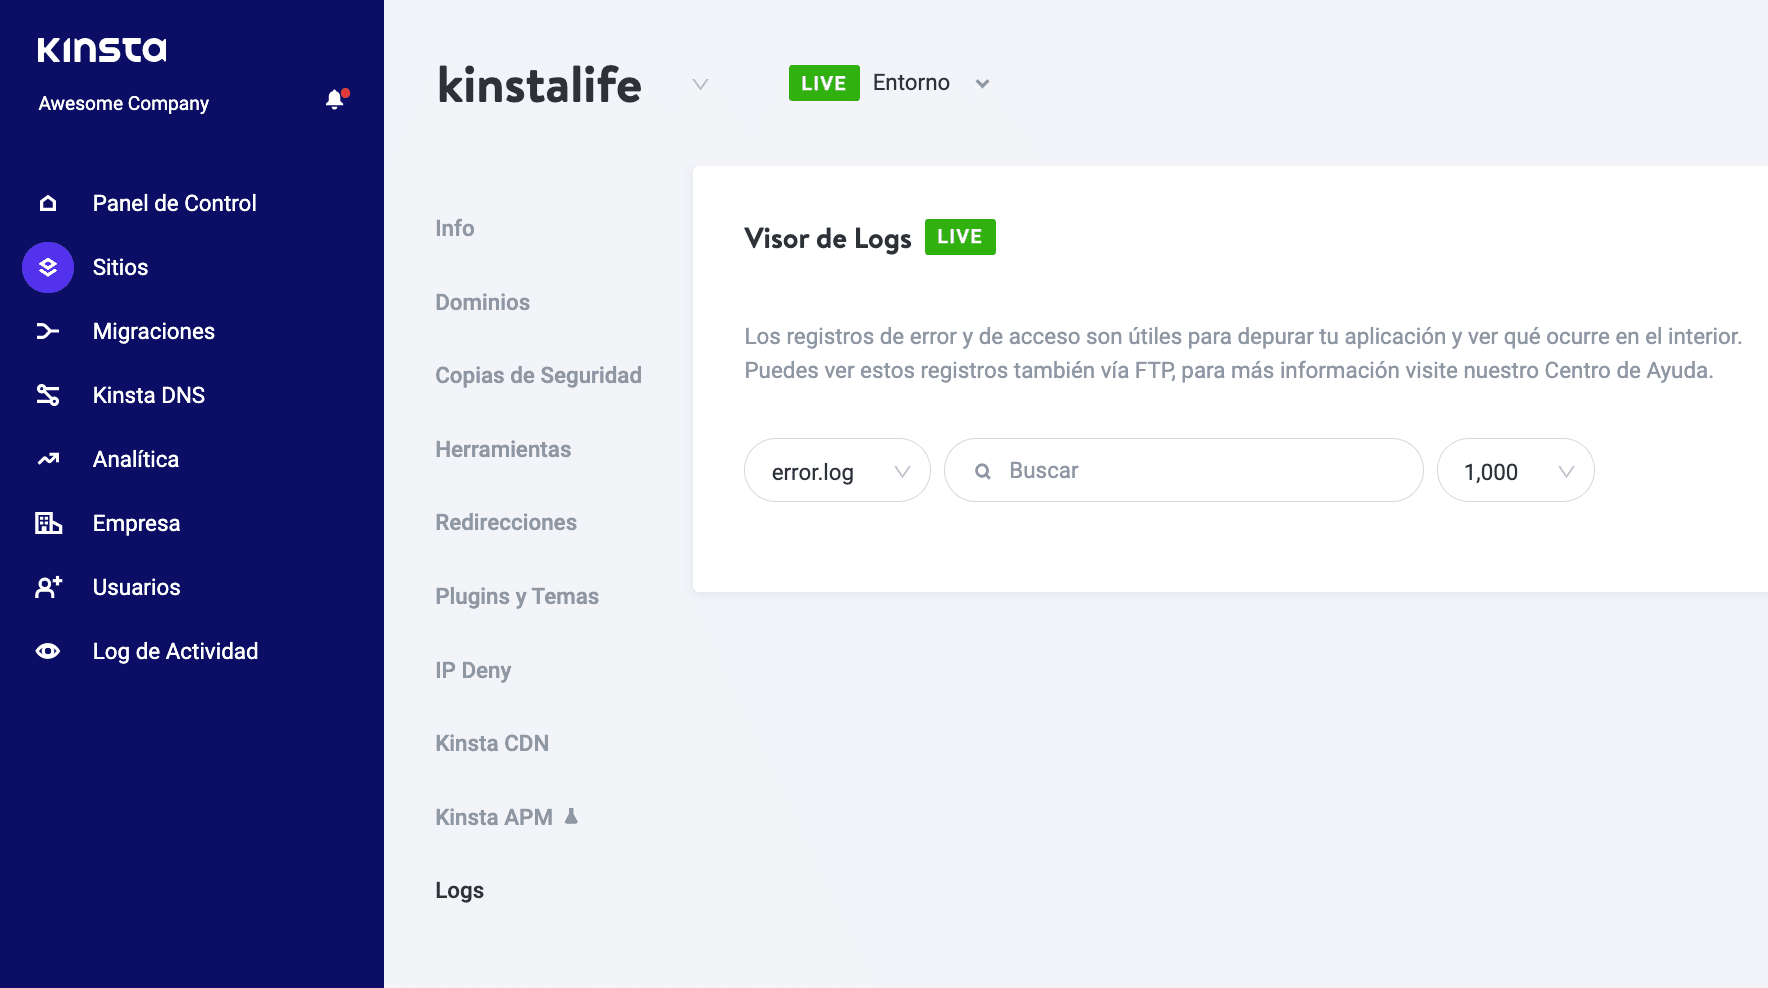Viewport: 1768px width, 988px height.
Task: Expand the kinstalife site selector chevron
Action: click(700, 84)
